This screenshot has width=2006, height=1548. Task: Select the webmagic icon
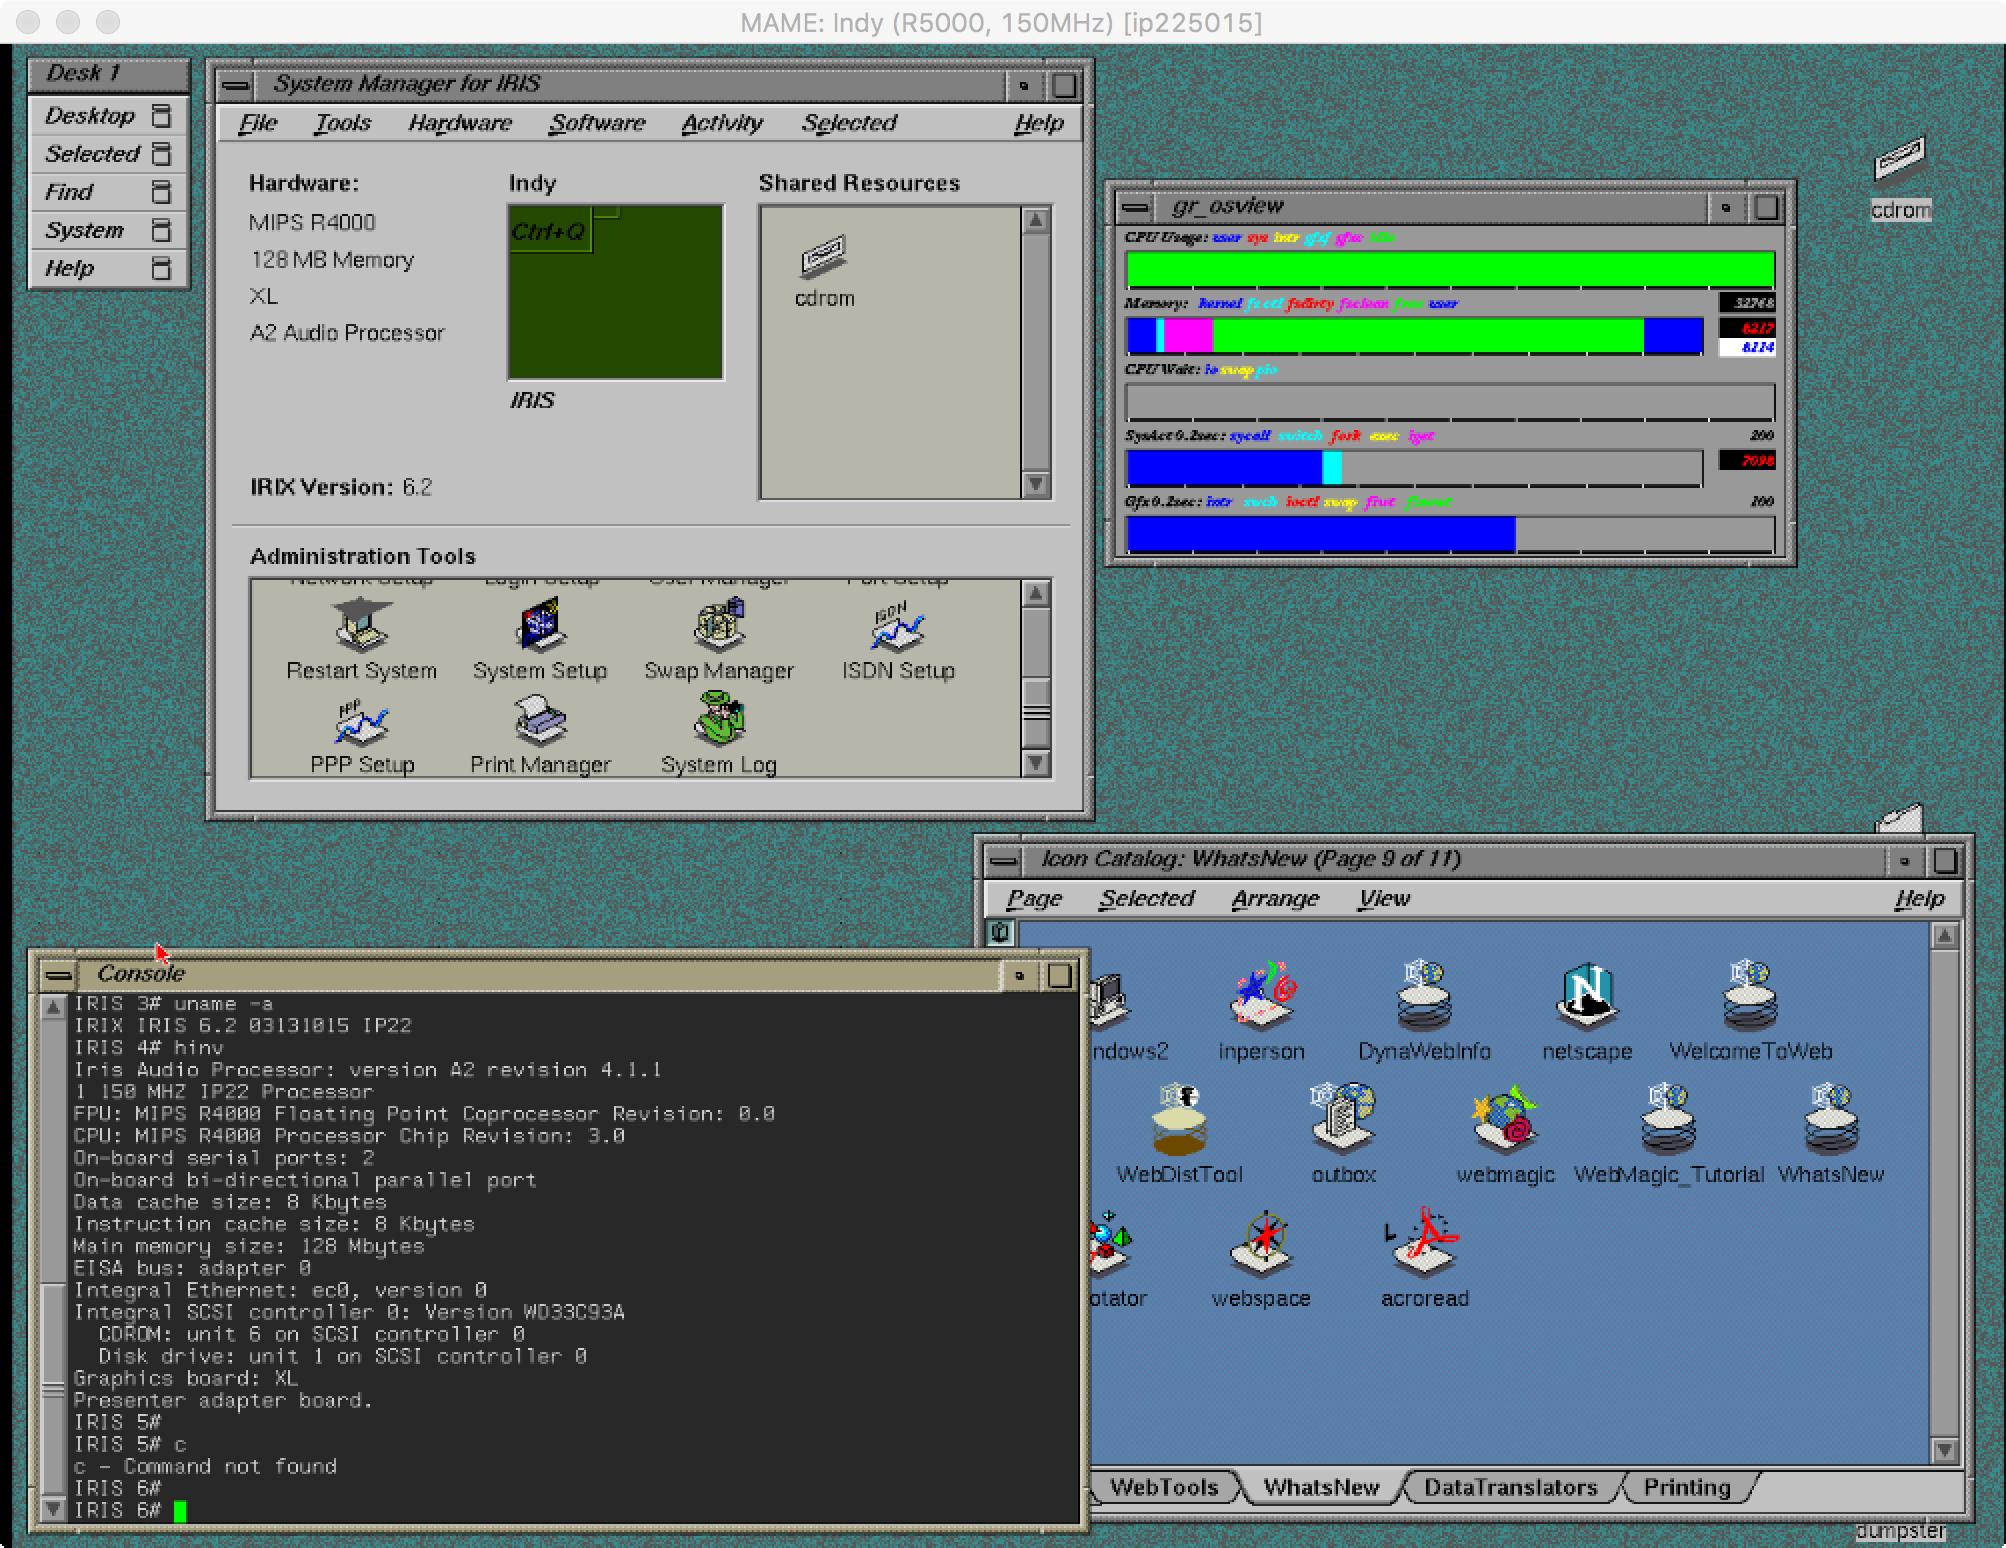click(x=1505, y=1119)
